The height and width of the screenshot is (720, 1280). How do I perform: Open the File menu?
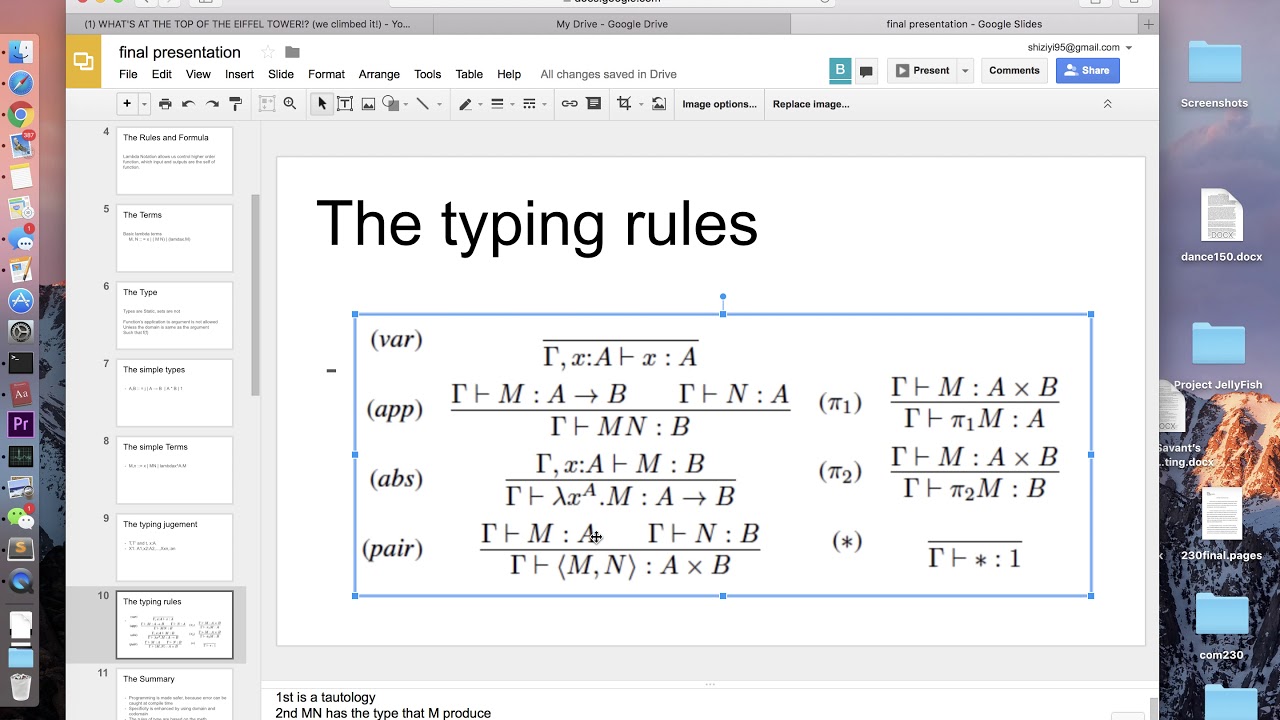pyautogui.click(x=128, y=74)
